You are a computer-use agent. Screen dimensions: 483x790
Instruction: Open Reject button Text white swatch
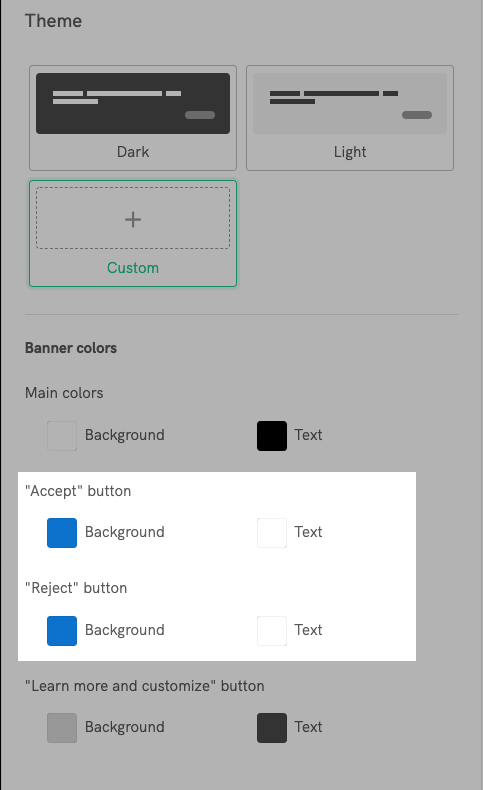click(x=272, y=631)
